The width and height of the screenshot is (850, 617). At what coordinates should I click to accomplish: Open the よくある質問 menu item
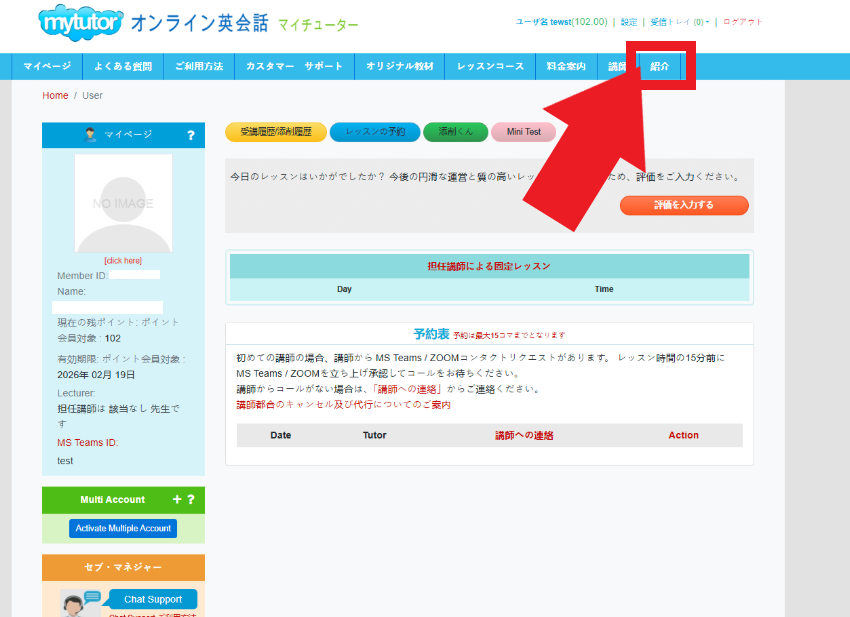pyautogui.click(x=123, y=66)
